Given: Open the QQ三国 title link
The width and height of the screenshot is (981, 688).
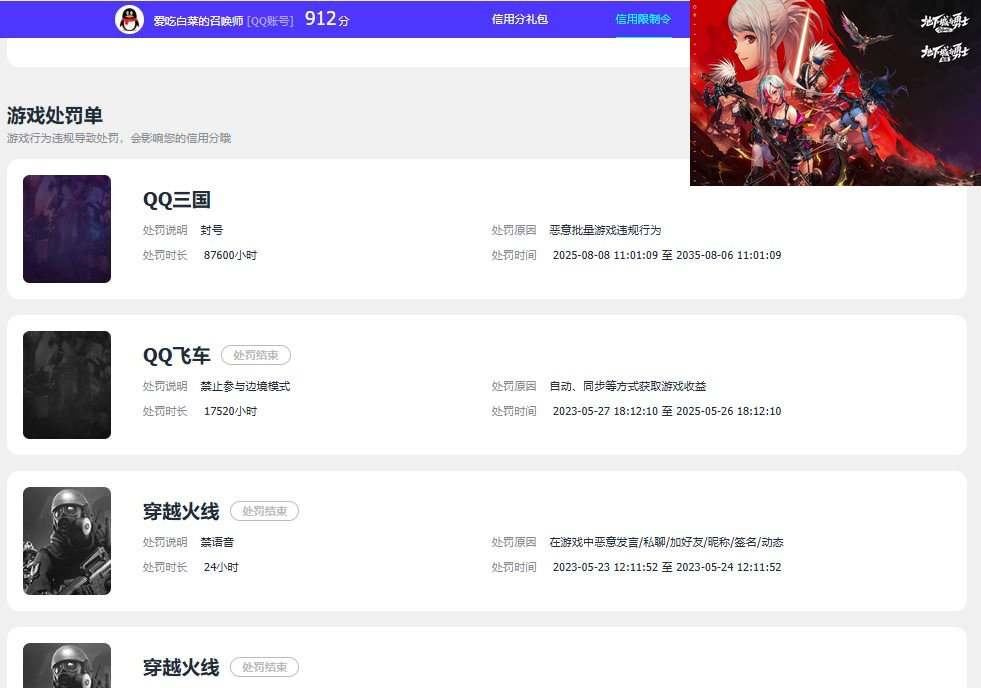Looking at the screenshot, I should (176, 200).
